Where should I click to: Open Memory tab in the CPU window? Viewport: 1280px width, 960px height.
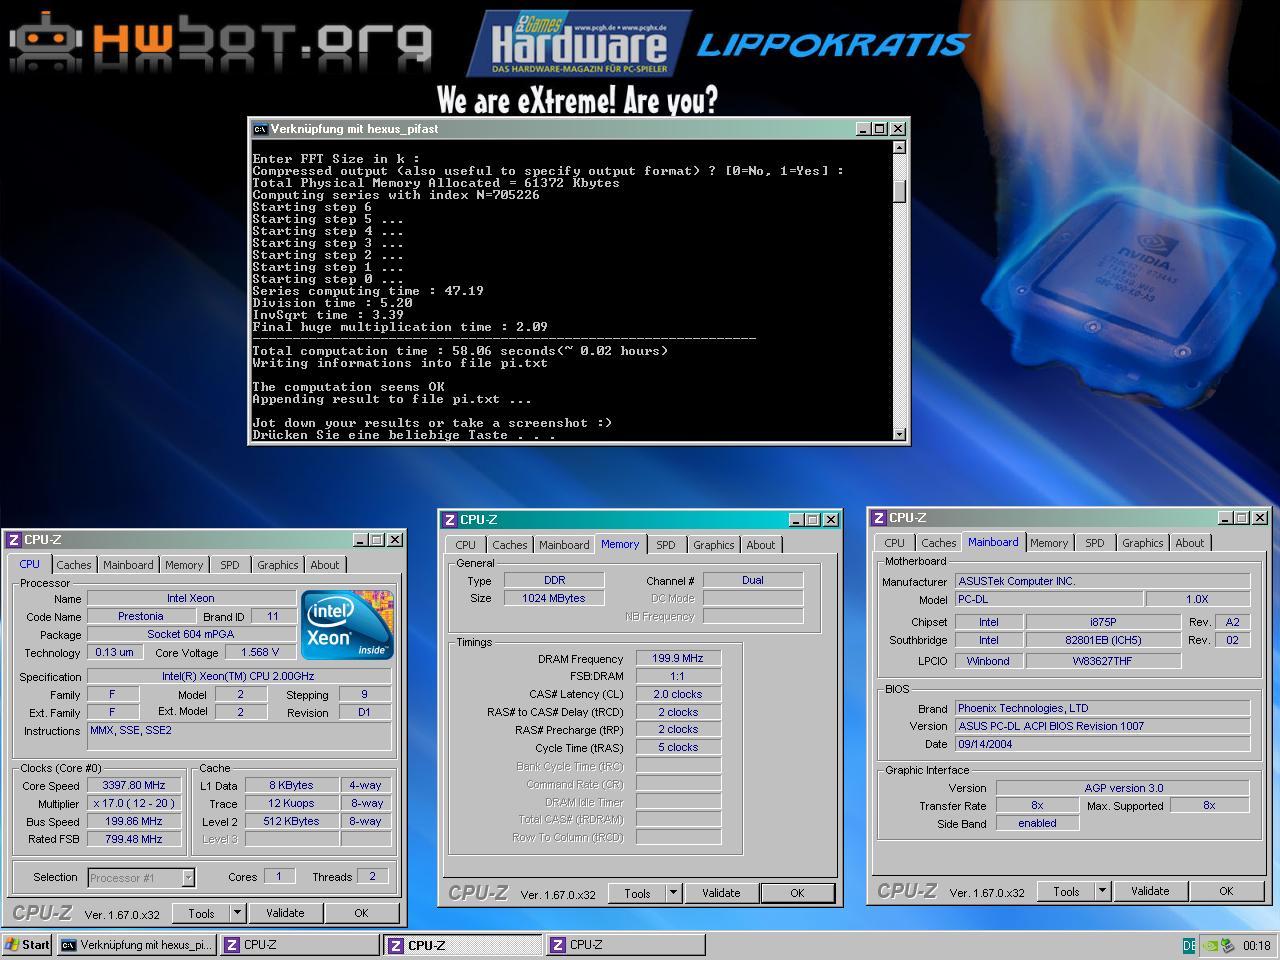click(x=184, y=565)
